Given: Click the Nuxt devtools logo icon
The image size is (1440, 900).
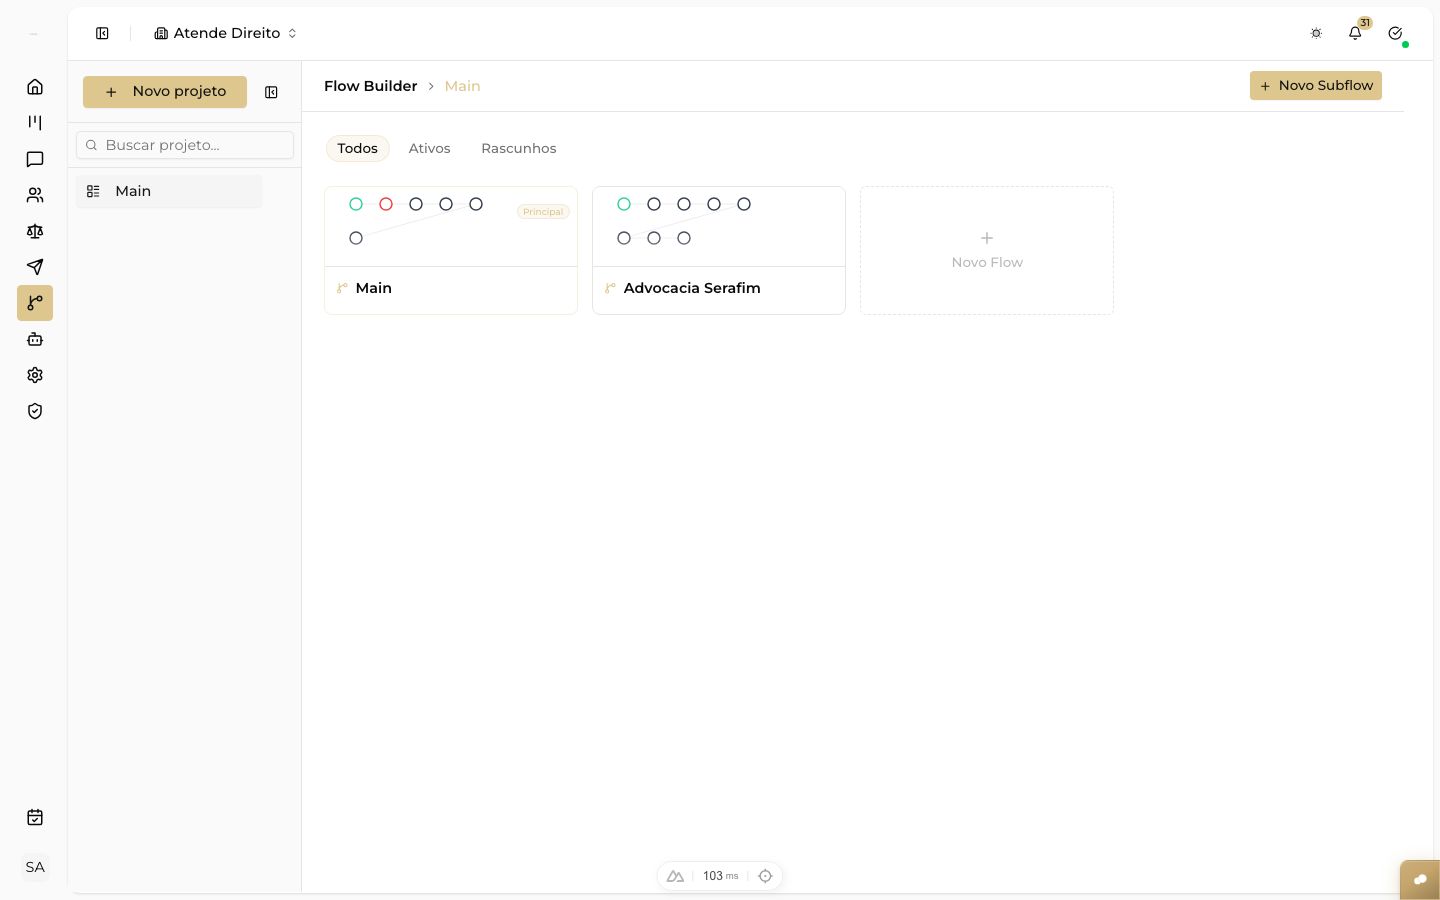Looking at the screenshot, I should coord(675,876).
